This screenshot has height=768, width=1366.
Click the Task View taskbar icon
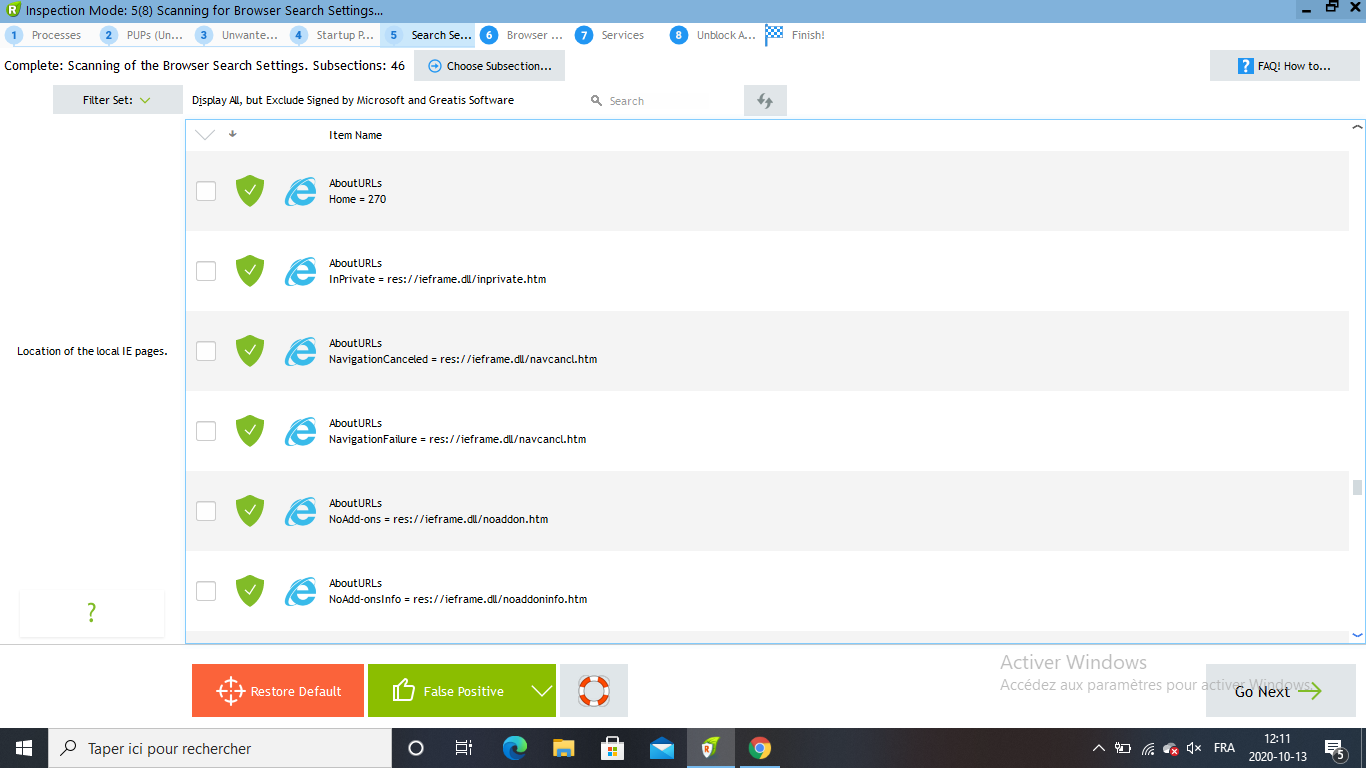pos(464,748)
